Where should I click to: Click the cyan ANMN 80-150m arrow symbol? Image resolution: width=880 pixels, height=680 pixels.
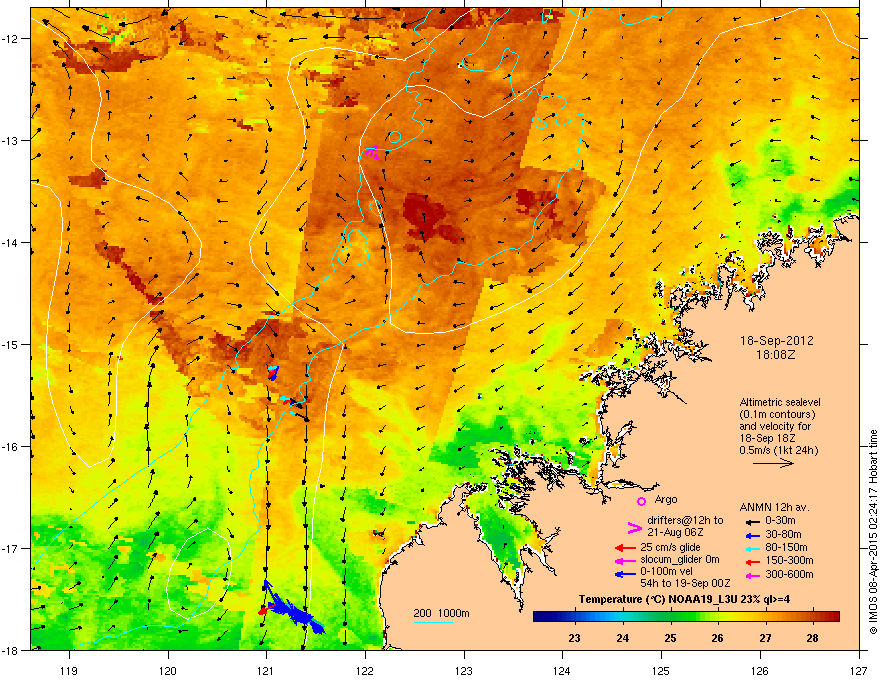pyautogui.click(x=751, y=548)
